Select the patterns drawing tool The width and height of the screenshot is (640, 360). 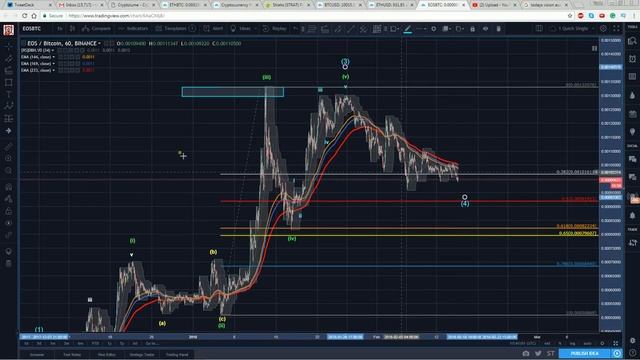(9, 106)
